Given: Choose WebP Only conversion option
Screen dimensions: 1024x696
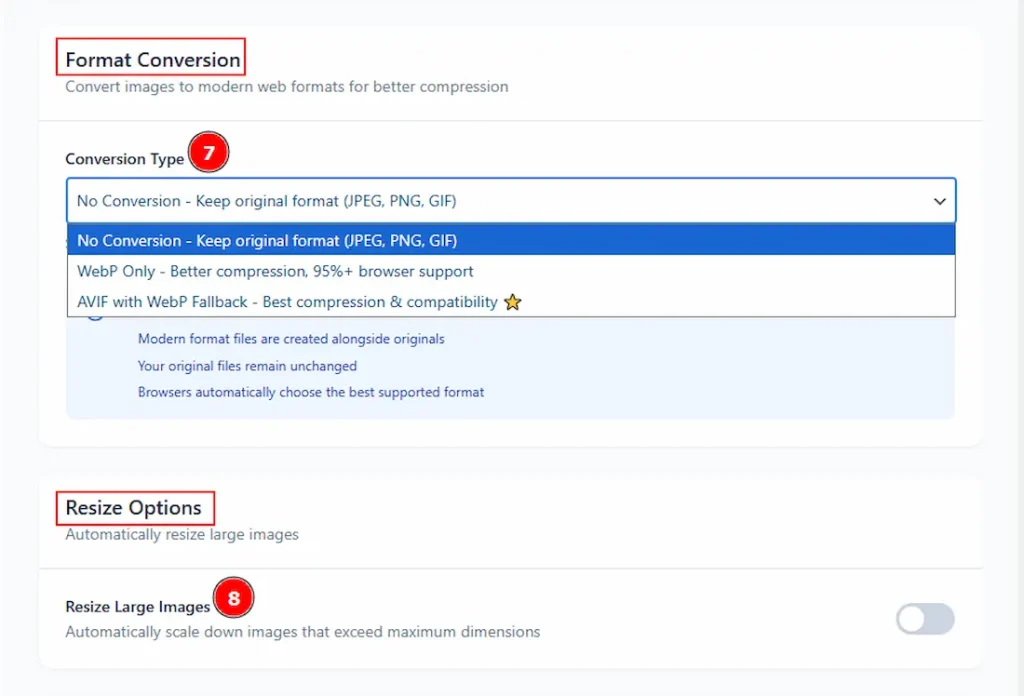Looking at the screenshot, I should click(275, 271).
